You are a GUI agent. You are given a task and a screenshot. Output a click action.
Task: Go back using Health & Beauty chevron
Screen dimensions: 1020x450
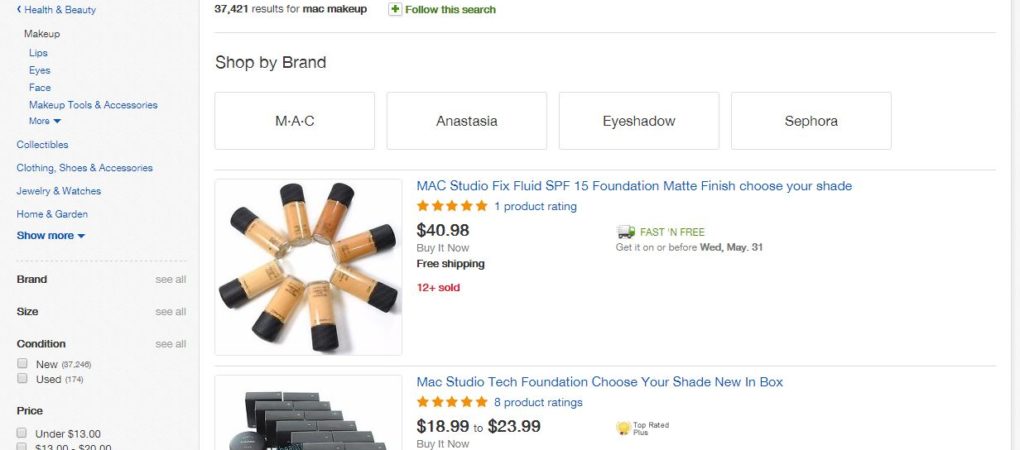[19, 10]
